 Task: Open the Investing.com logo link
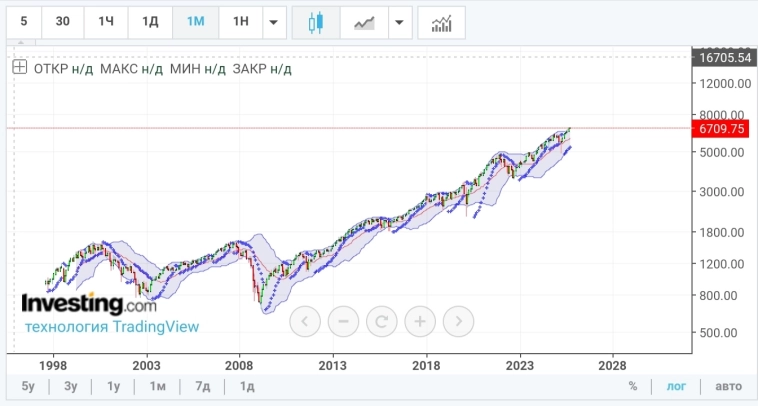[89, 303]
